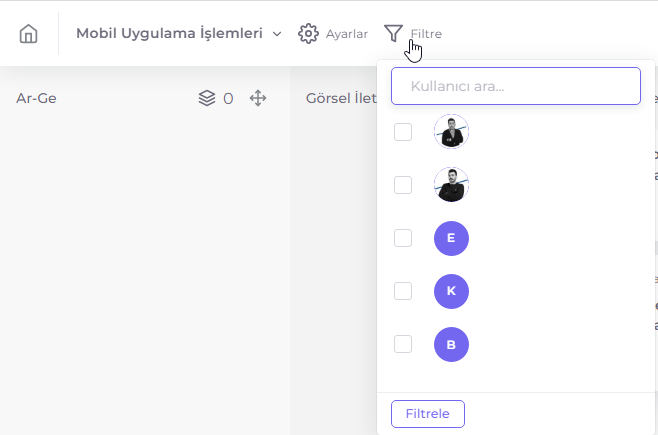The width and height of the screenshot is (658, 435).
Task: Select the purple E user avatar
Action: (452, 238)
